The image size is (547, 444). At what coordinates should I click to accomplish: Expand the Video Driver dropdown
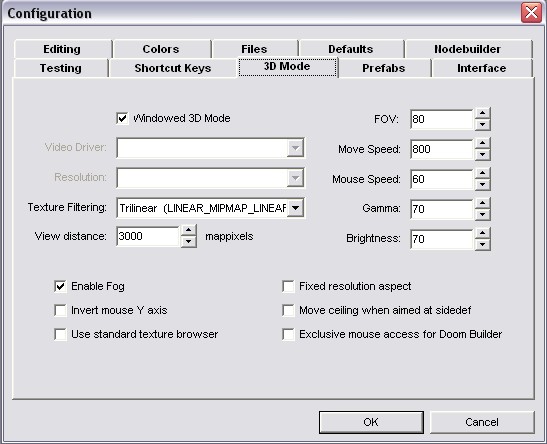click(295, 148)
